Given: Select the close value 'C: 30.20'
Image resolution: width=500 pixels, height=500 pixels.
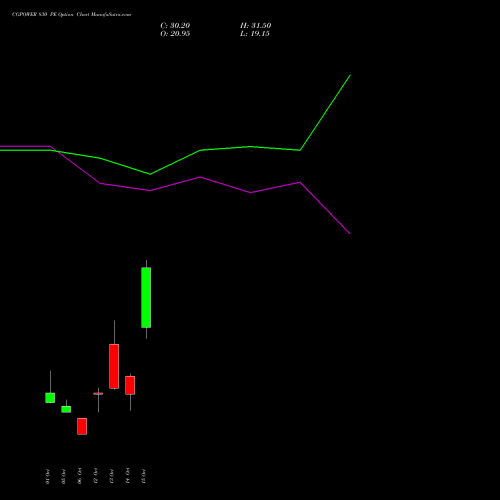Looking at the screenshot, I should (x=175, y=26).
